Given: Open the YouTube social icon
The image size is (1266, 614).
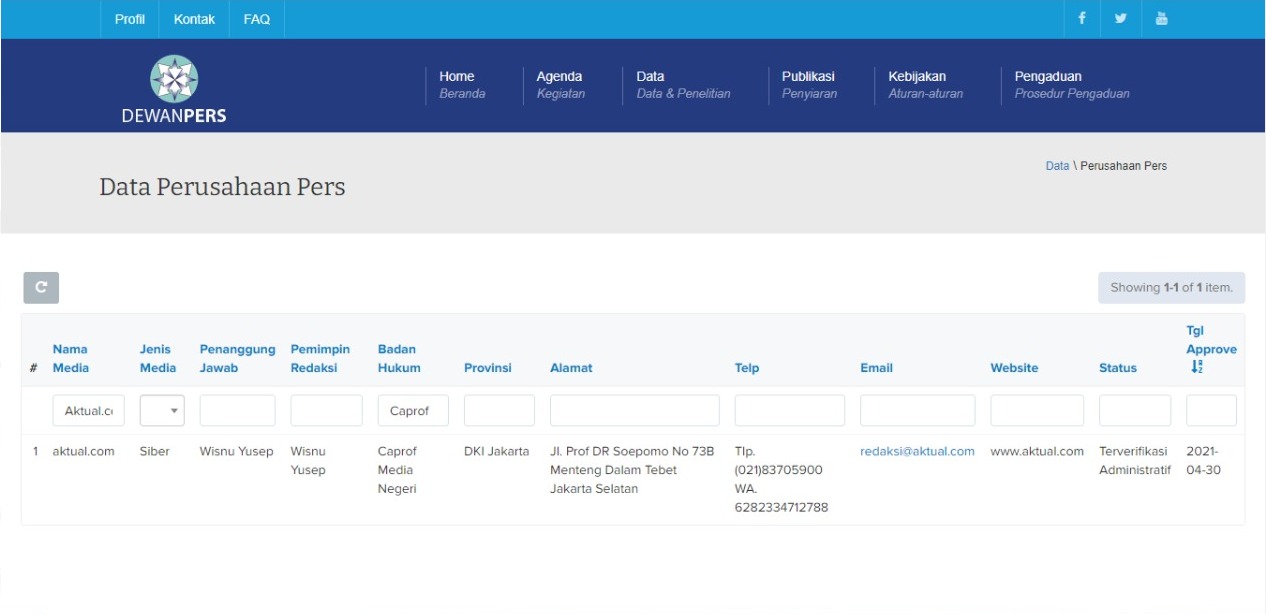Looking at the screenshot, I should point(1161,19).
